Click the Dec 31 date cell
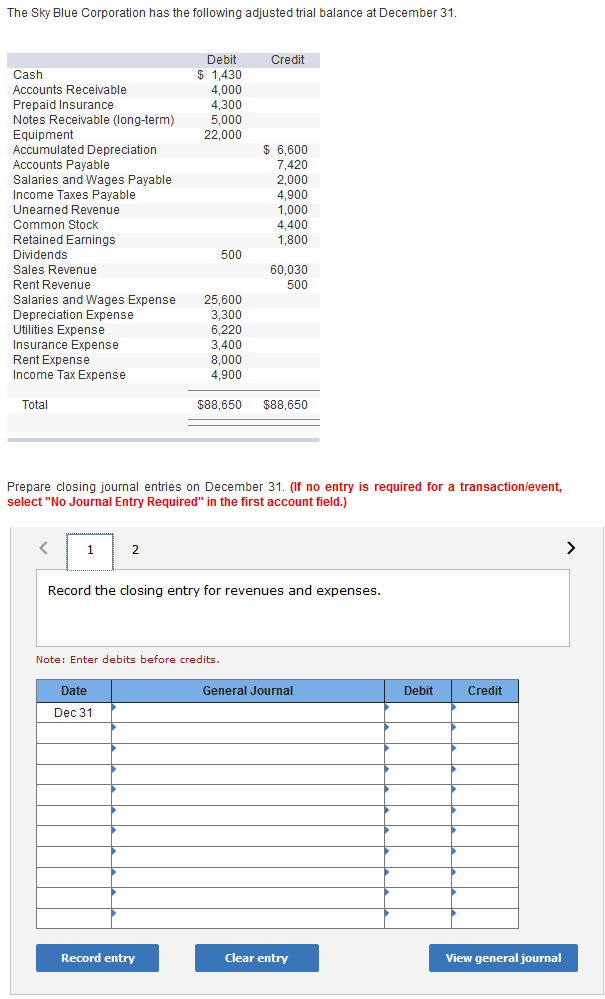The image size is (605, 999). pos(74,712)
